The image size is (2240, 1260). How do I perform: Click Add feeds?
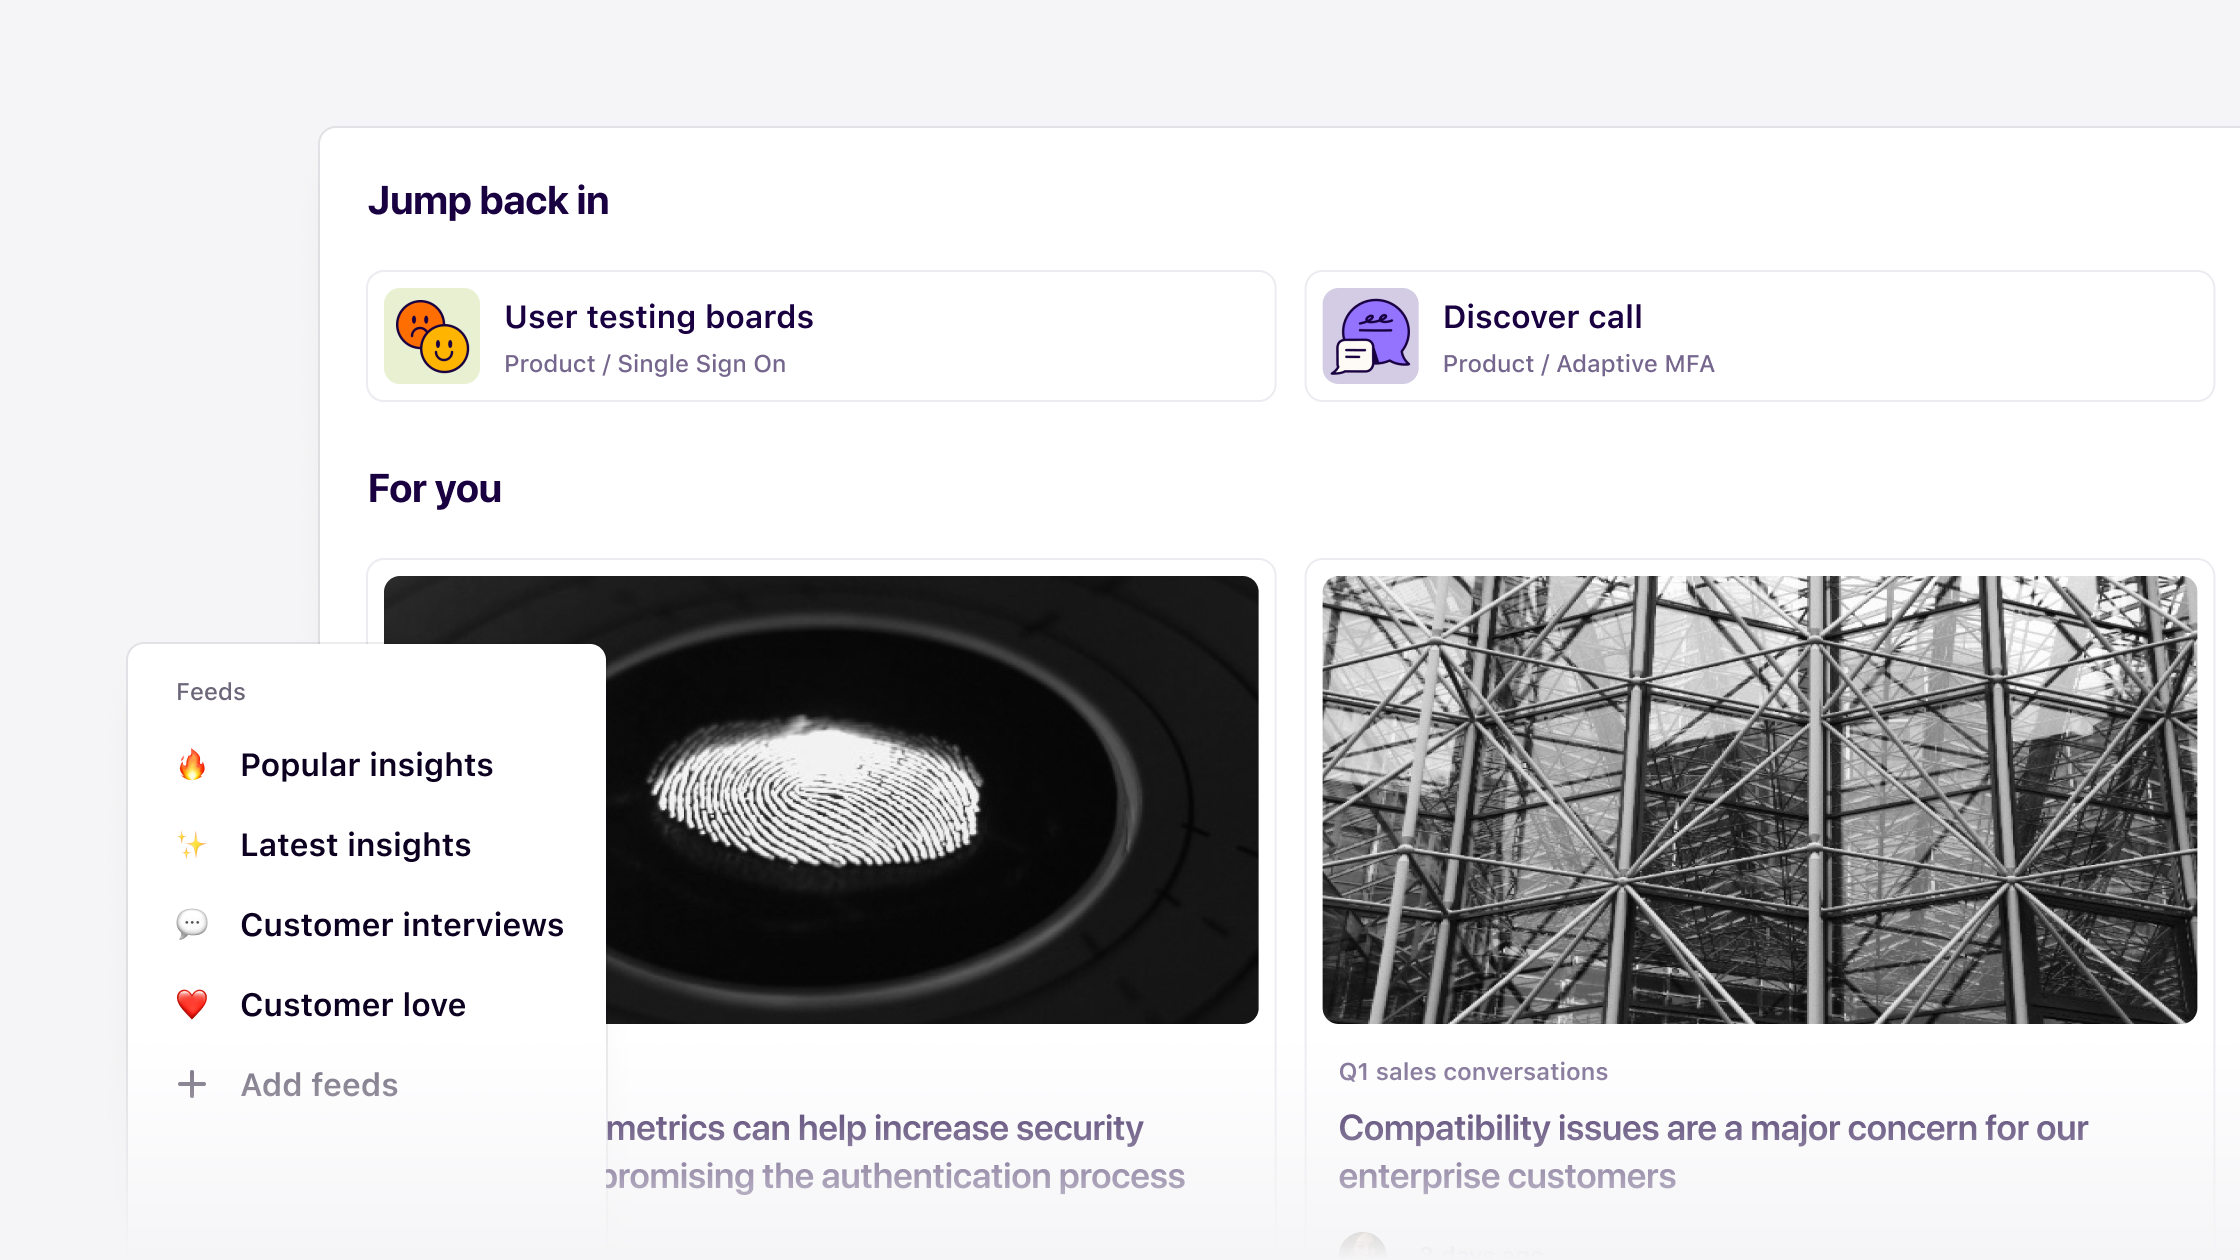point(319,1085)
